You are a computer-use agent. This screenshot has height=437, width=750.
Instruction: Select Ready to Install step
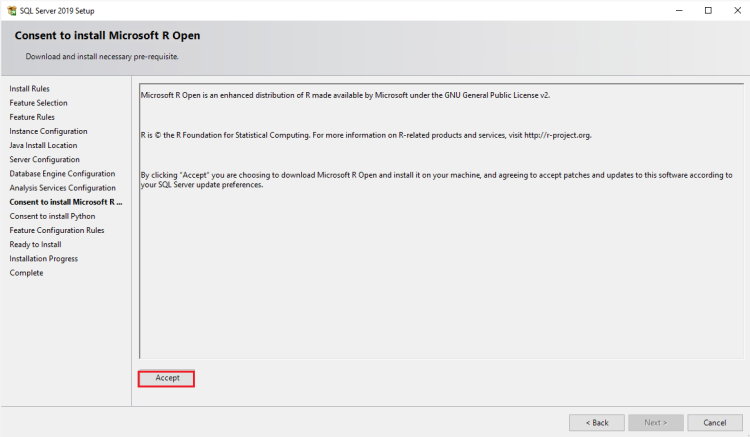point(35,244)
